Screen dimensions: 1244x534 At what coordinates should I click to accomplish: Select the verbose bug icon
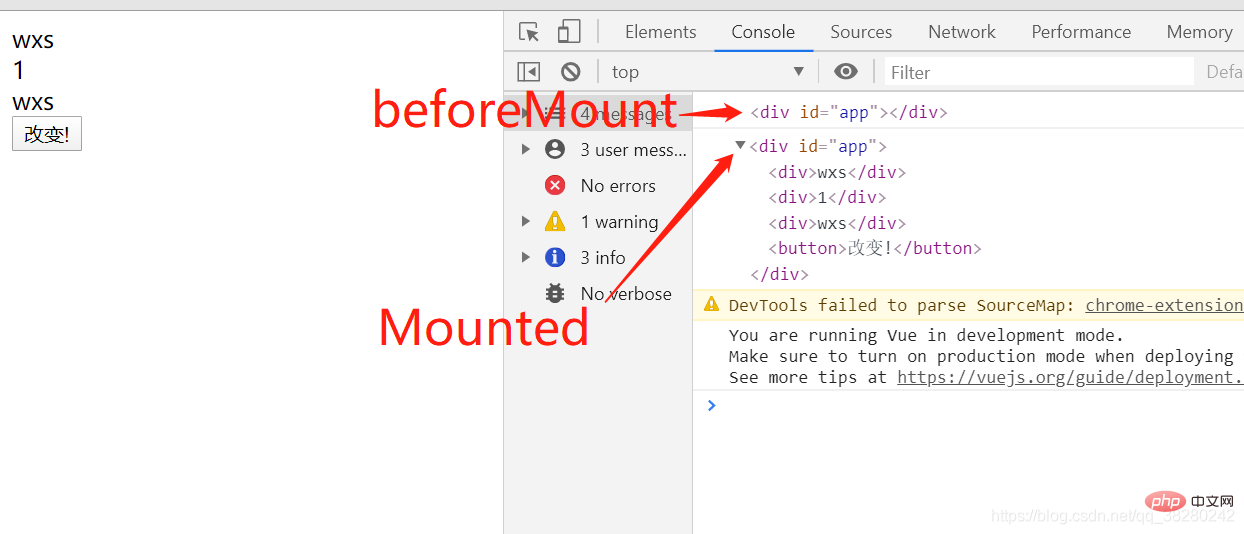coord(555,293)
